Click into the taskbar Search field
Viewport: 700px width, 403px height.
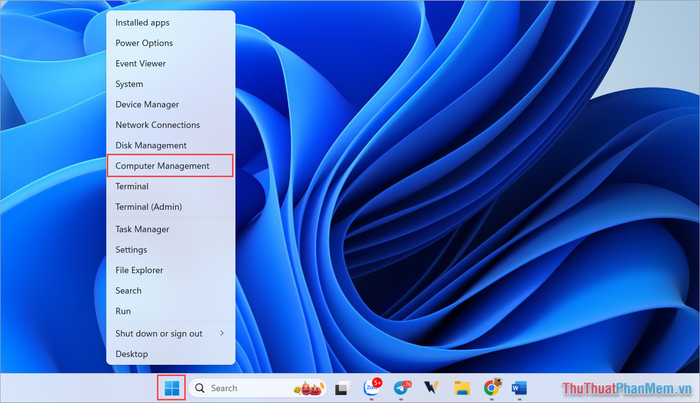pyautogui.click(x=257, y=388)
